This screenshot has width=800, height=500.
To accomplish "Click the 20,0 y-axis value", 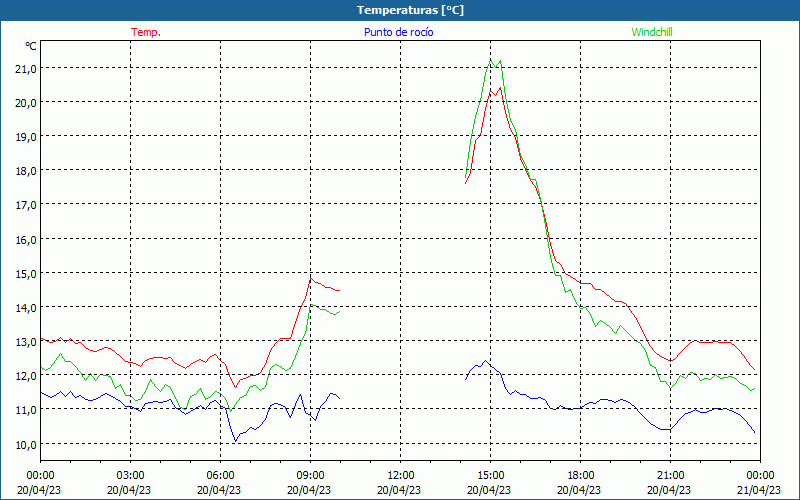I will point(26,103).
